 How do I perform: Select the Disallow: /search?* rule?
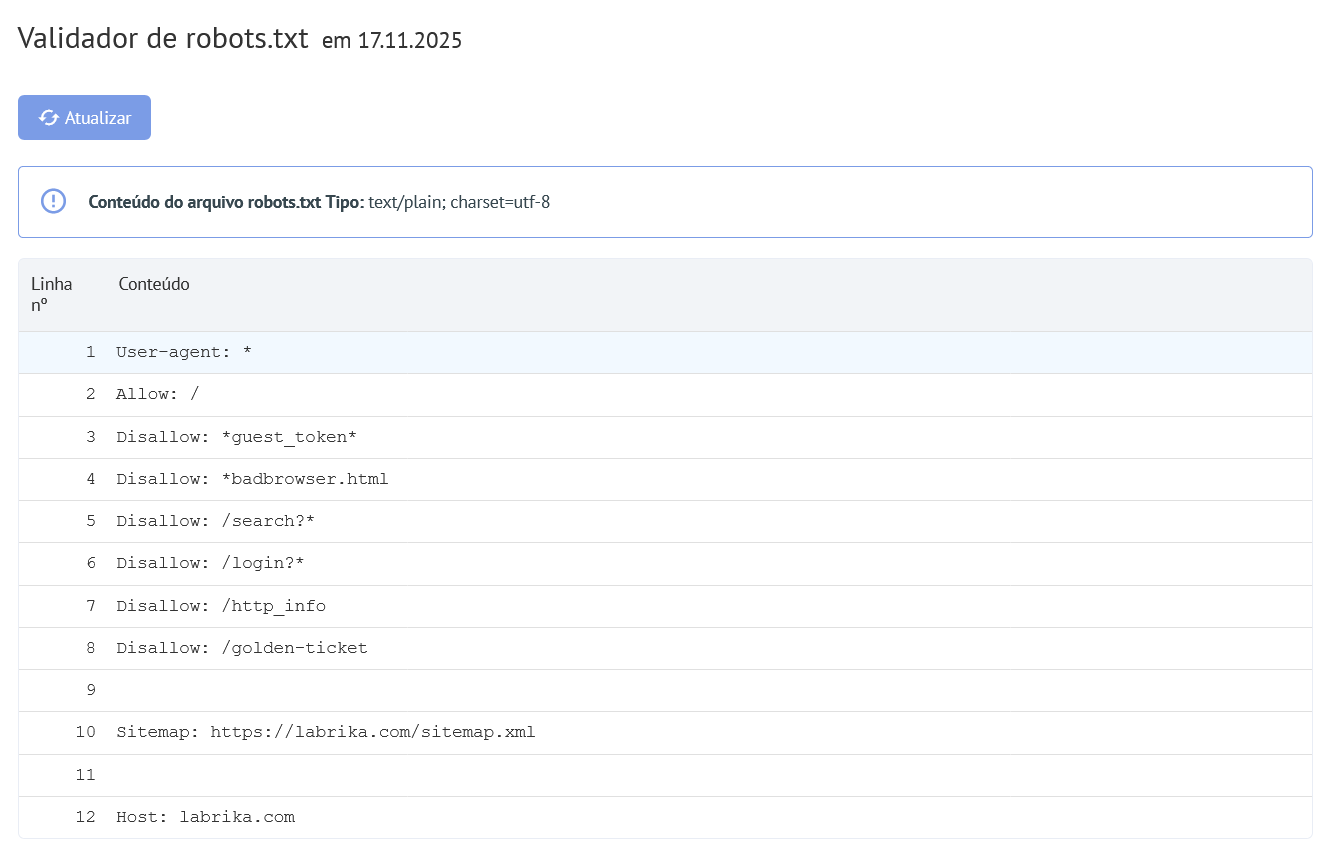(215, 520)
